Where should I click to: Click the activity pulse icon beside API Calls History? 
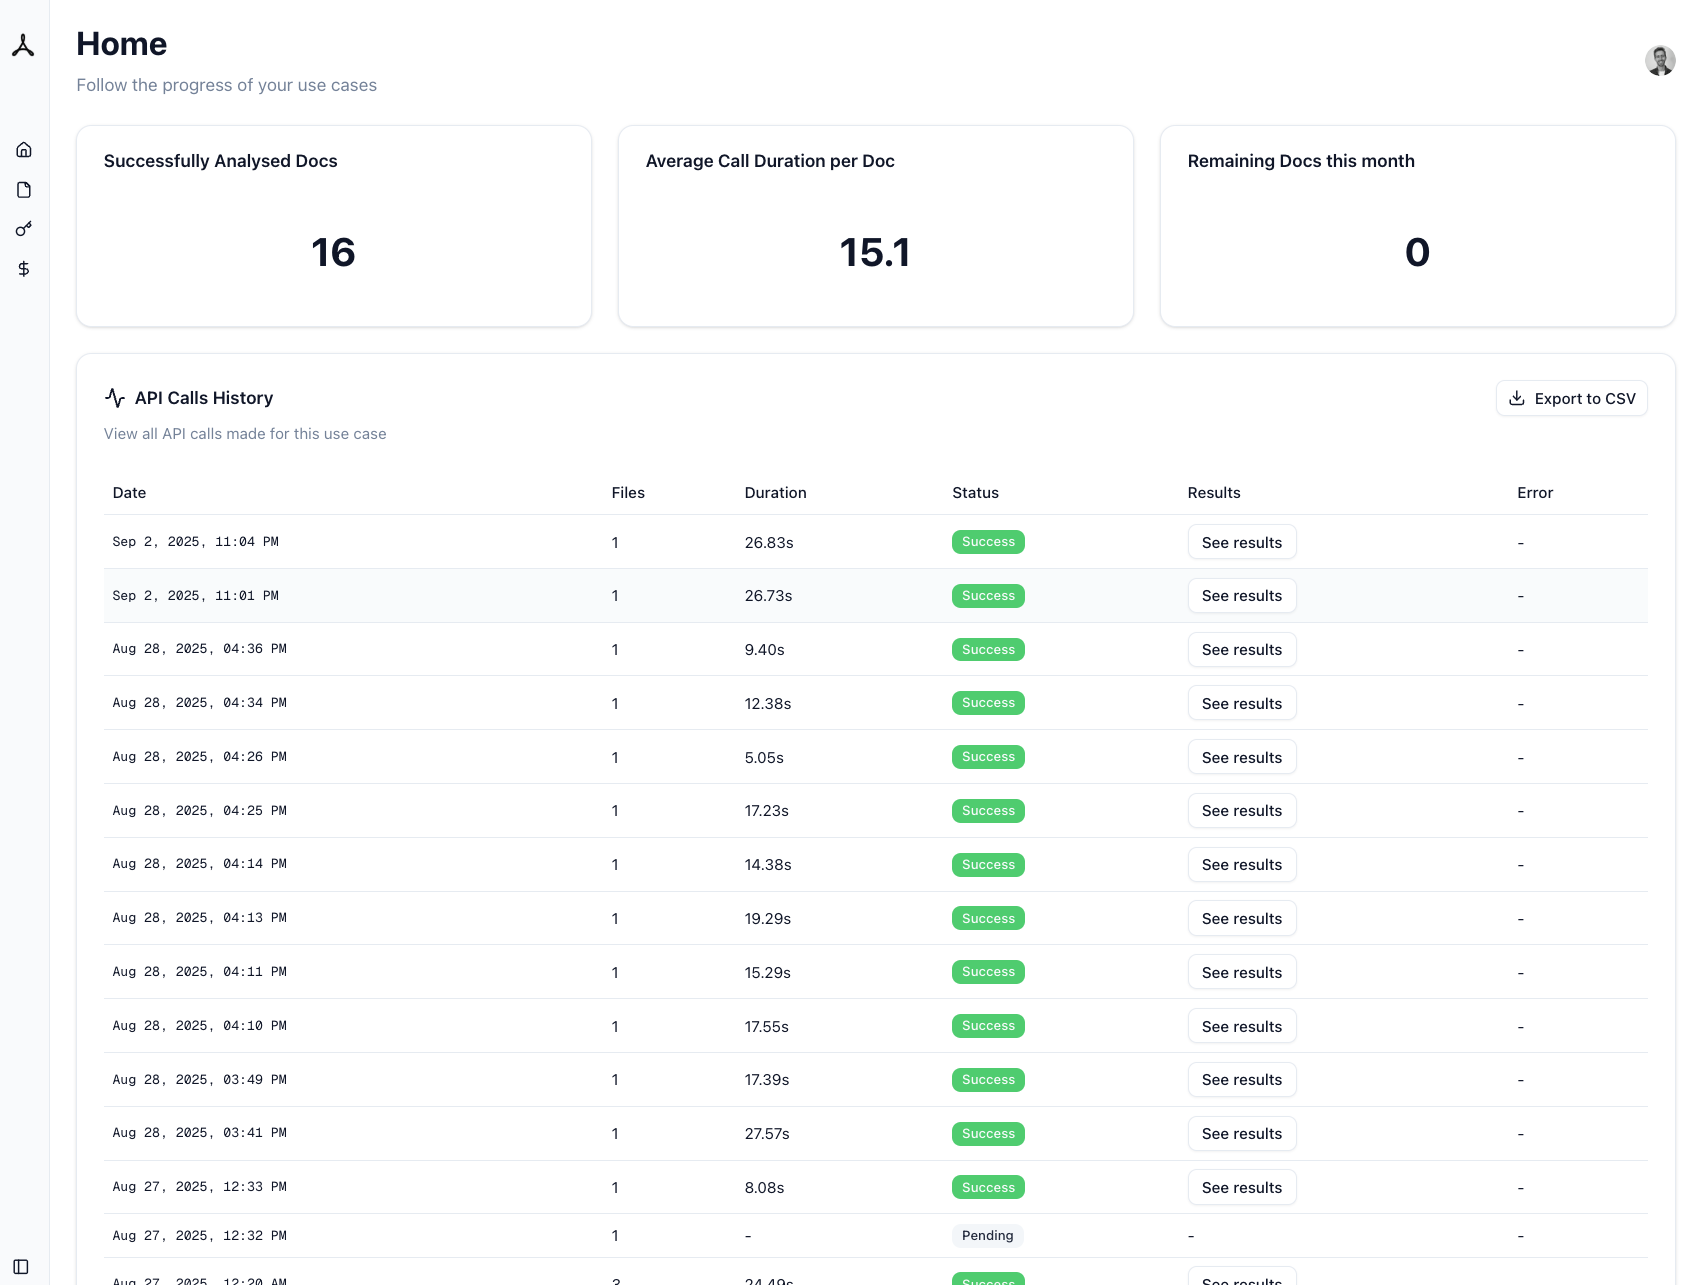(x=115, y=398)
